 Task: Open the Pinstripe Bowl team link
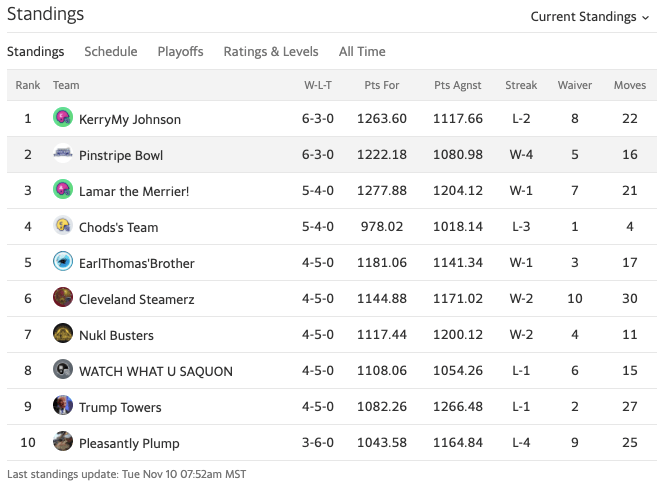pos(121,155)
